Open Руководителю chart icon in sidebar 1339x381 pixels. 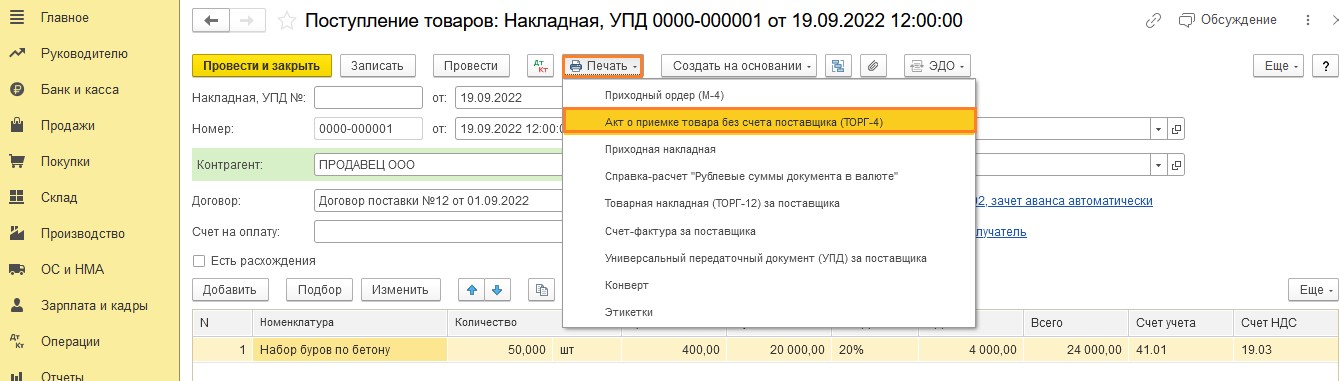[x=17, y=53]
